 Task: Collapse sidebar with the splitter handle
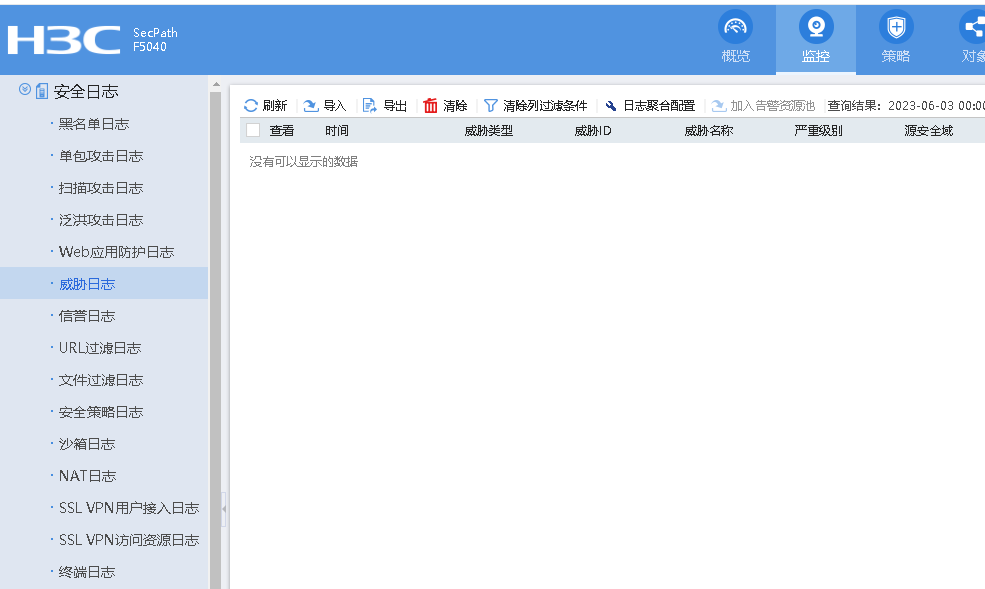pos(224,508)
